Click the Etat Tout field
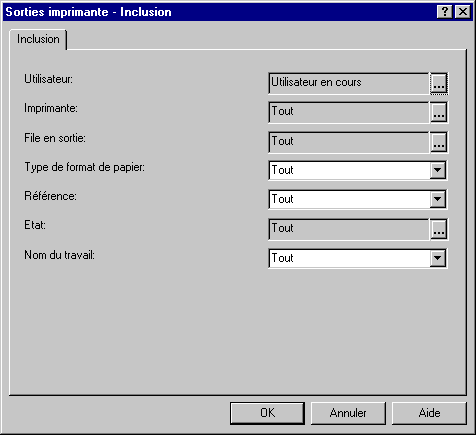This screenshot has height=435, width=476. (x=349, y=229)
